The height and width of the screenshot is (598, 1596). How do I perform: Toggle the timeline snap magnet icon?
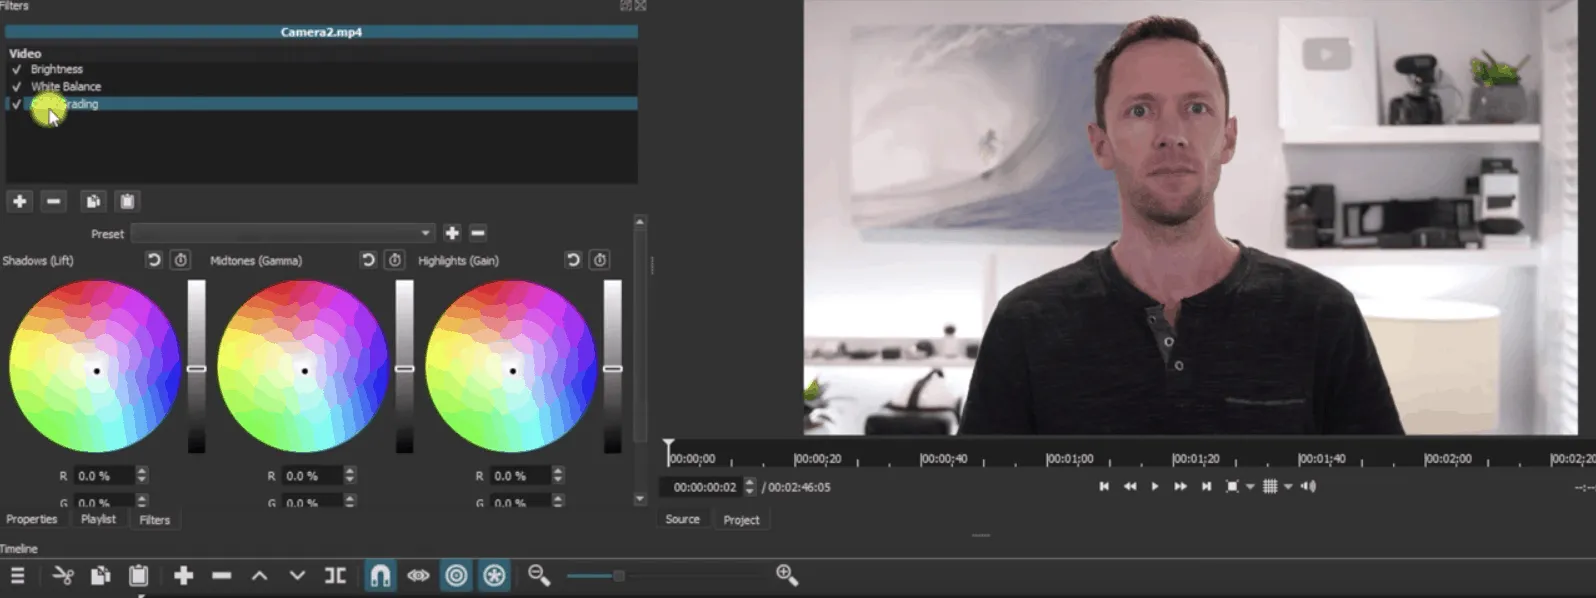(x=380, y=575)
